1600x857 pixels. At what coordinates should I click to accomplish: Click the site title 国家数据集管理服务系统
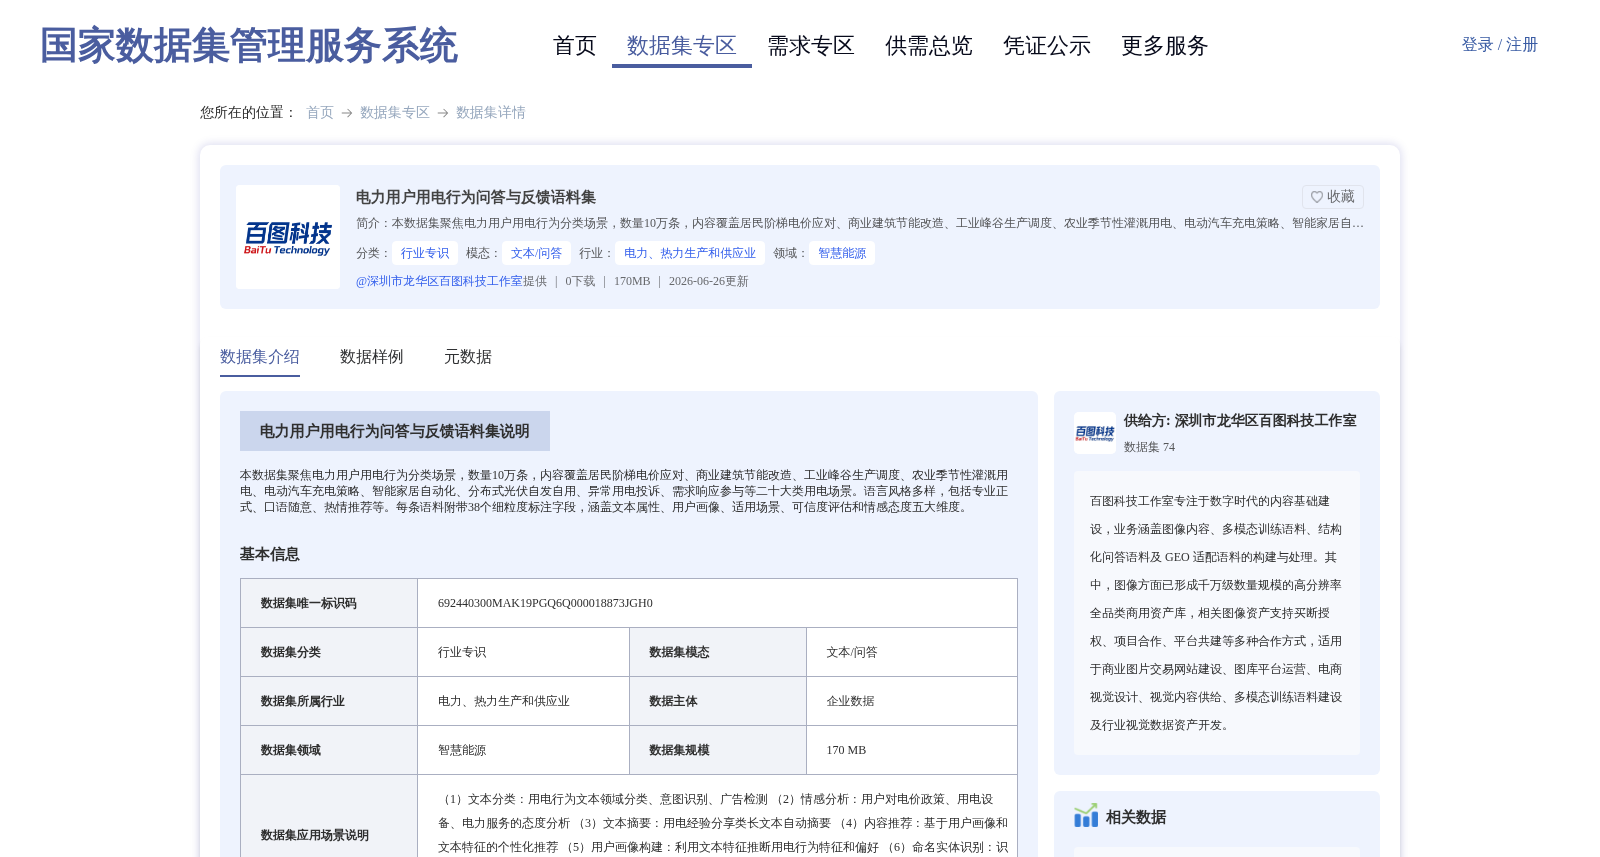249,46
